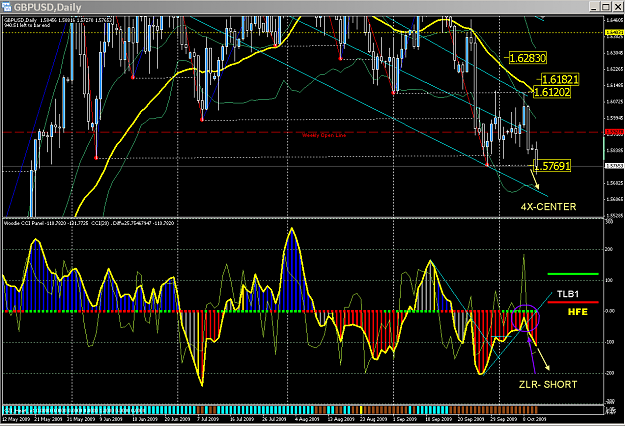Click the 8 Oct 2009 date label
The image size is (625, 426).
[x=535, y=419]
